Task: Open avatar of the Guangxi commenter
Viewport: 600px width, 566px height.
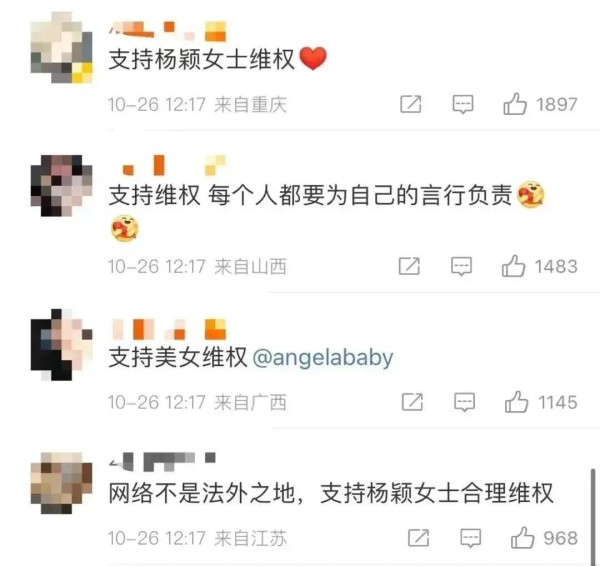Action: pos(61,344)
